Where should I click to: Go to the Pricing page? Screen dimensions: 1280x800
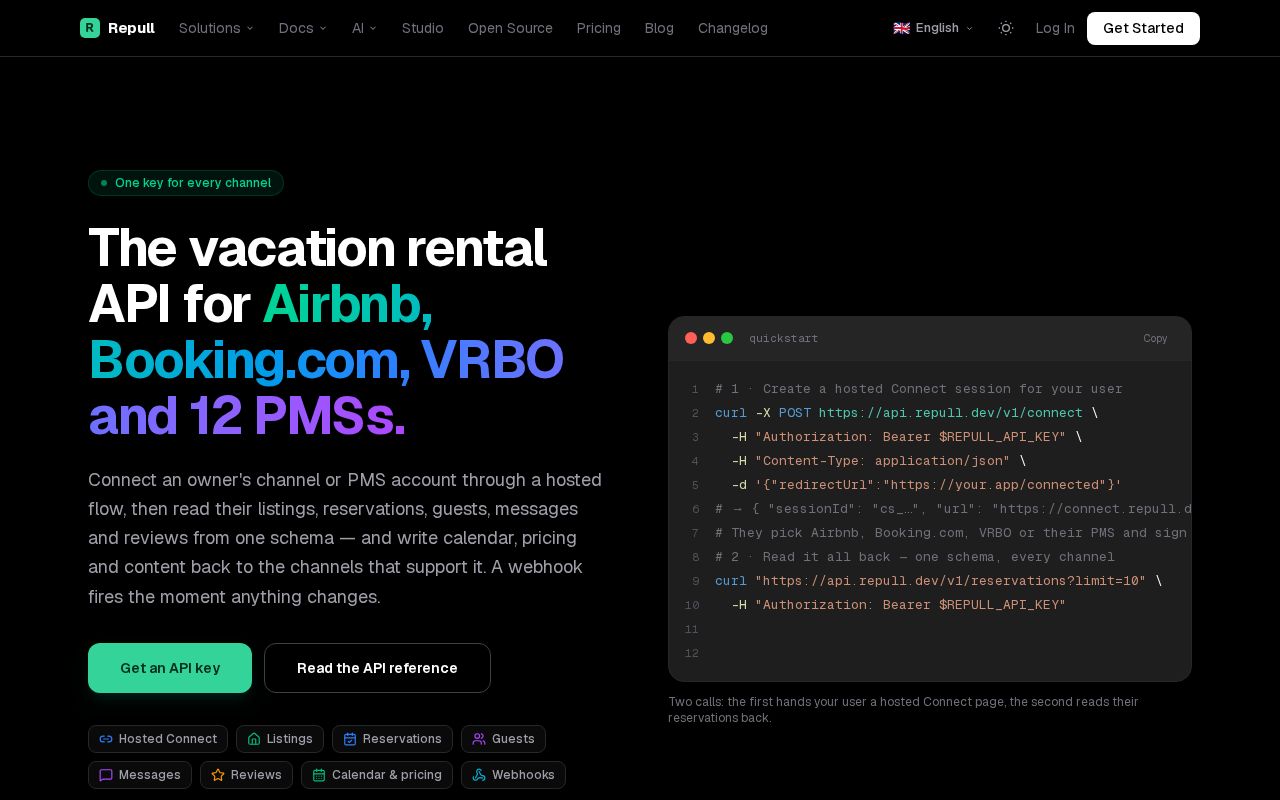[599, 28]
